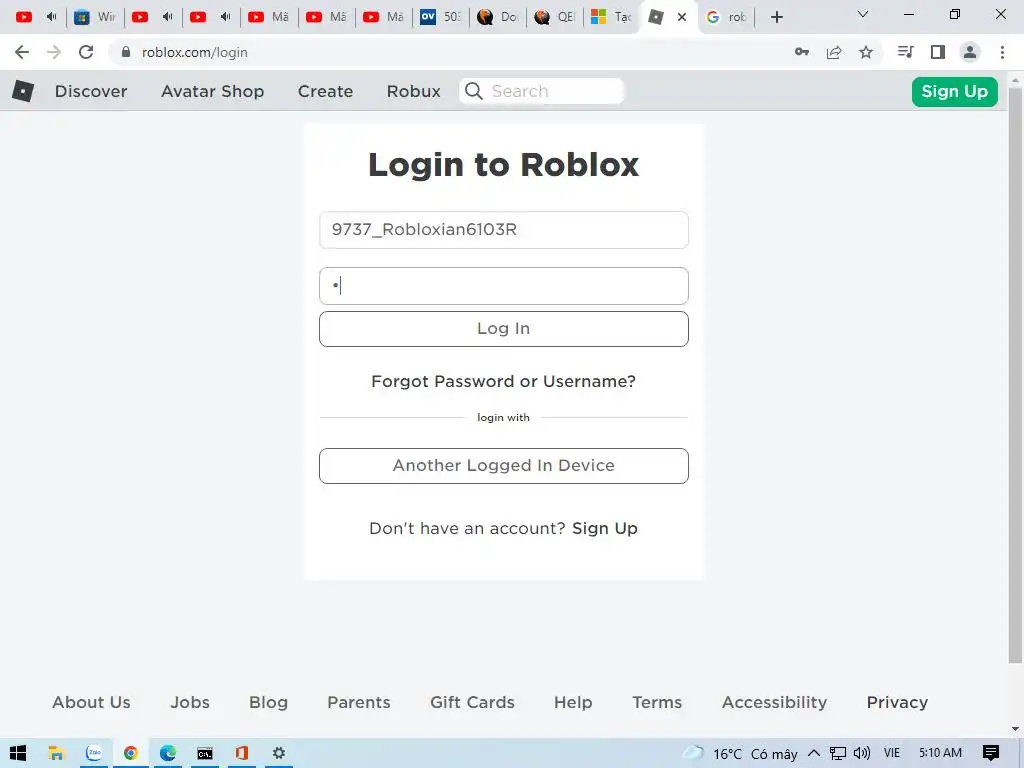
Task: Reload the page with refresh icon
Action: click(86, 52)
